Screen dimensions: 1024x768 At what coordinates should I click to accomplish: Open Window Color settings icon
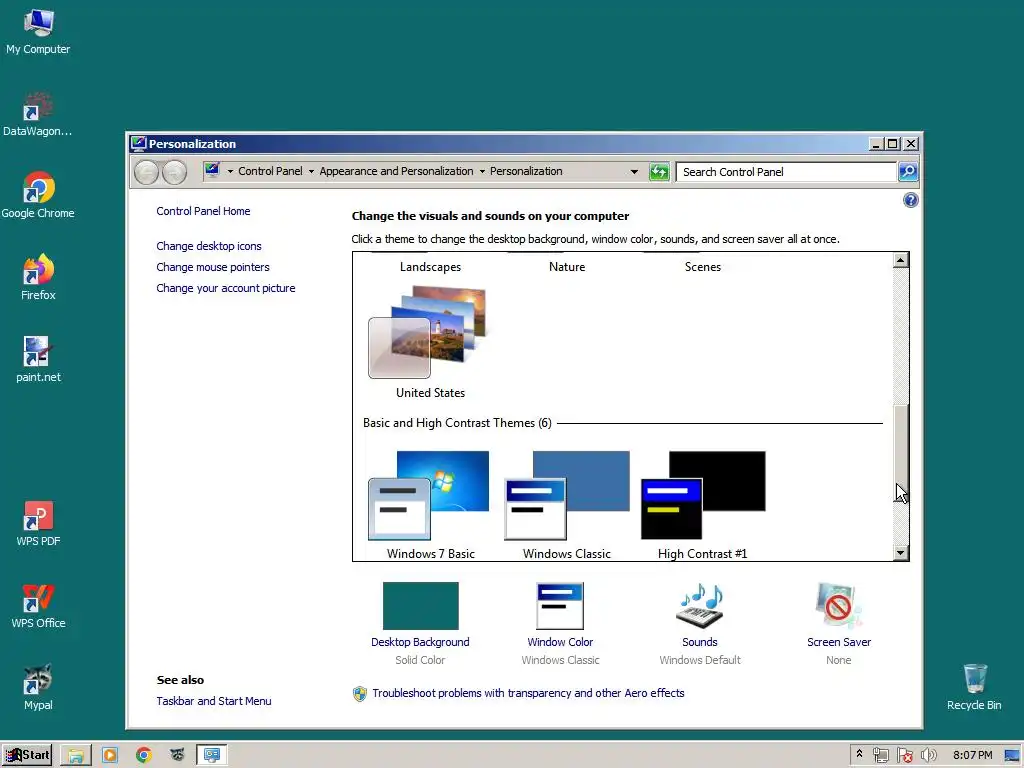(560, 605)
